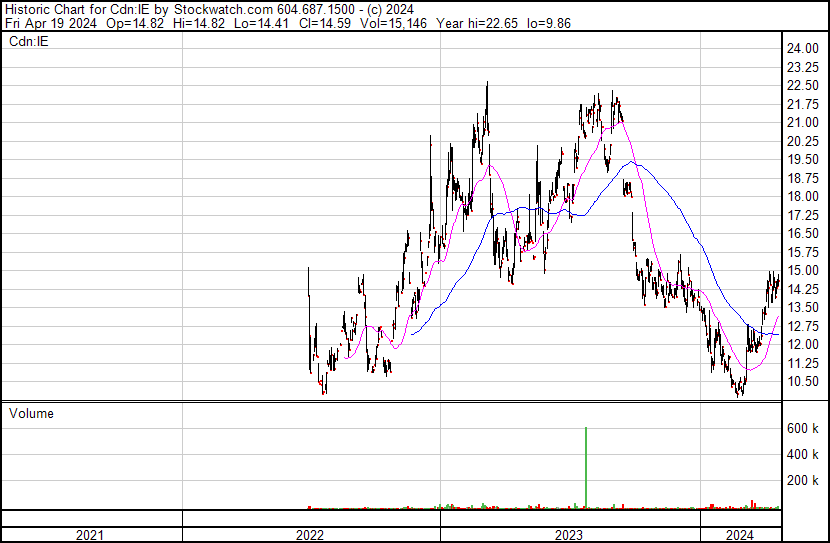Click the tall green volume spike bar
Viewport: 830px width, 543px height.
point(585,468)
